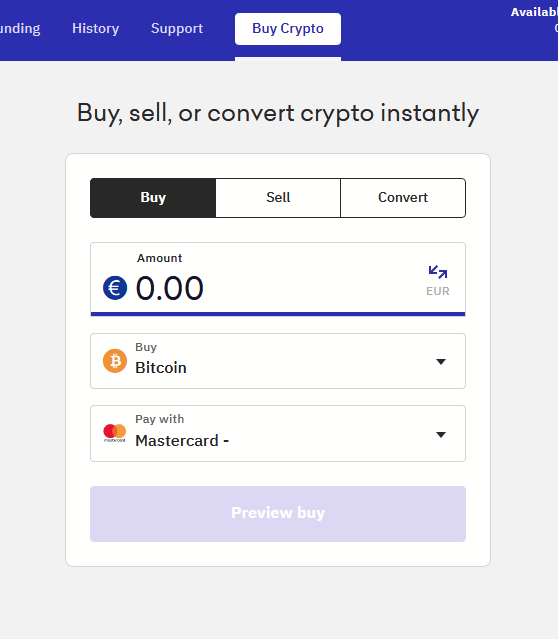Expand the Bitcoin asset dropdown arrow
The width and height of the screenshot is (558, 639).
[x=441, y=361]
